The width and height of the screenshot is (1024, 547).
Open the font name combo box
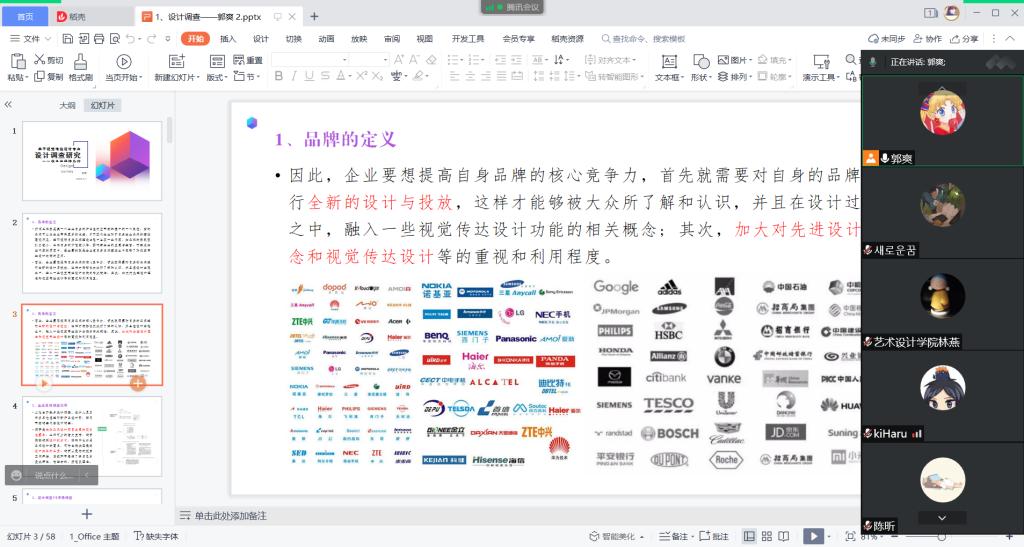click(x=310, y=59)
